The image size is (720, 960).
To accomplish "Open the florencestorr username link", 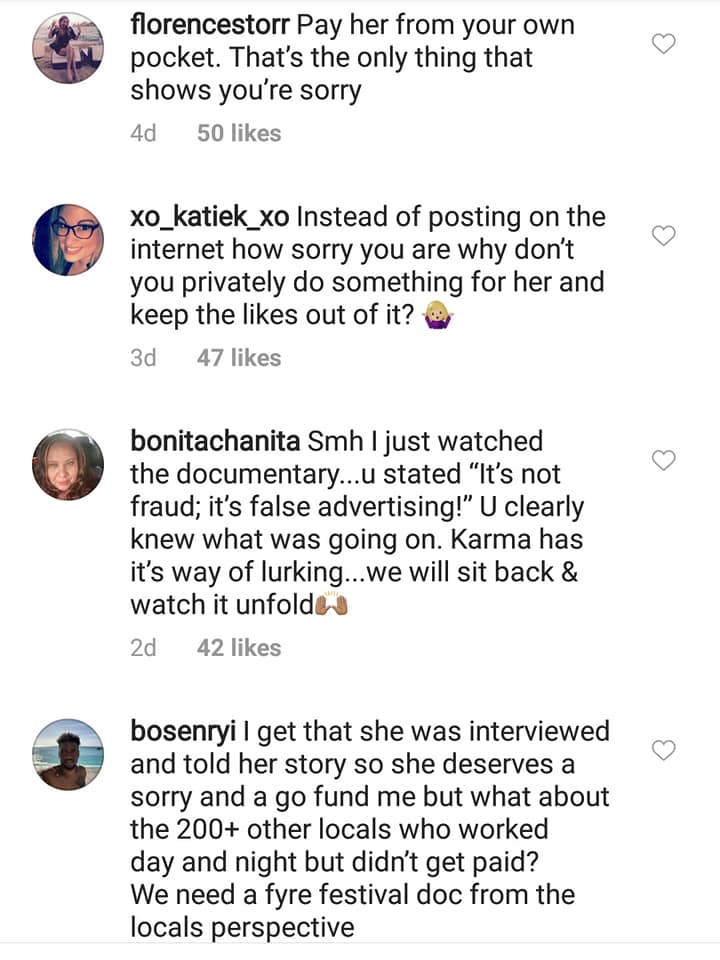I will (210, 25).
